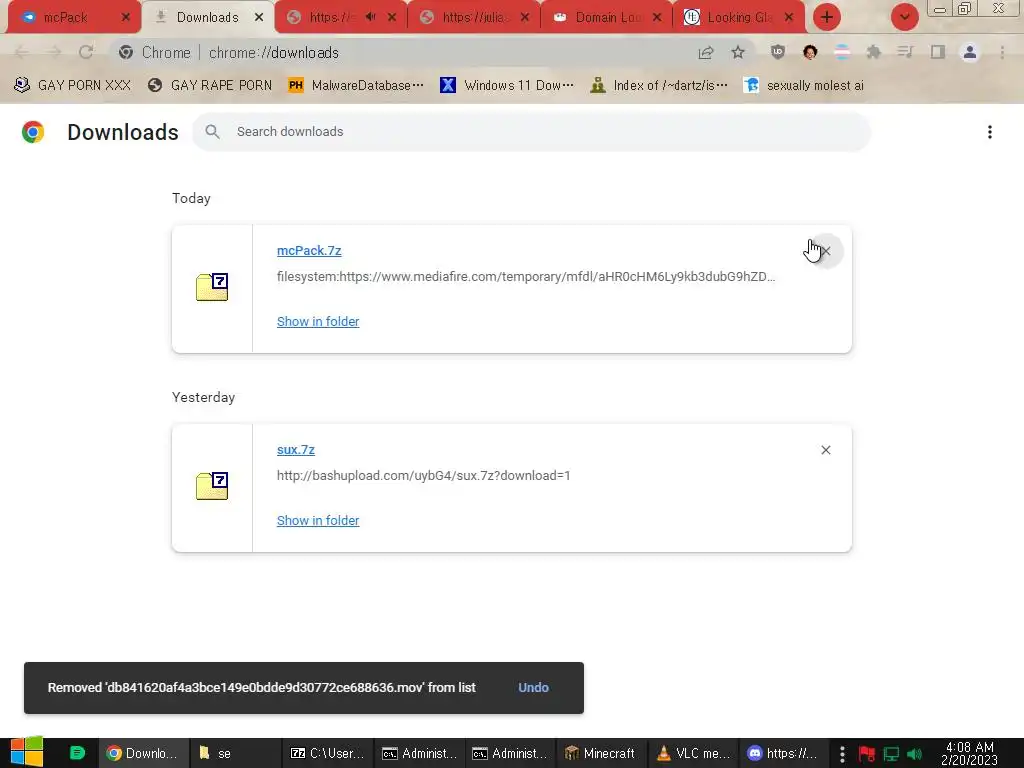Click the sux.7z archive file icon
1024x768 pixels.
(212, 486)
